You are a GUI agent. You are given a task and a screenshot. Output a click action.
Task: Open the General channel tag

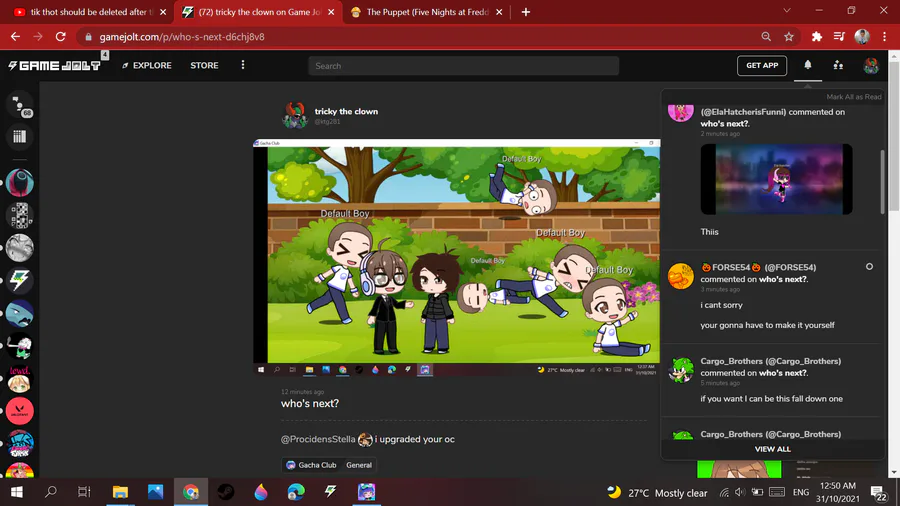click(x=359, y=465)
